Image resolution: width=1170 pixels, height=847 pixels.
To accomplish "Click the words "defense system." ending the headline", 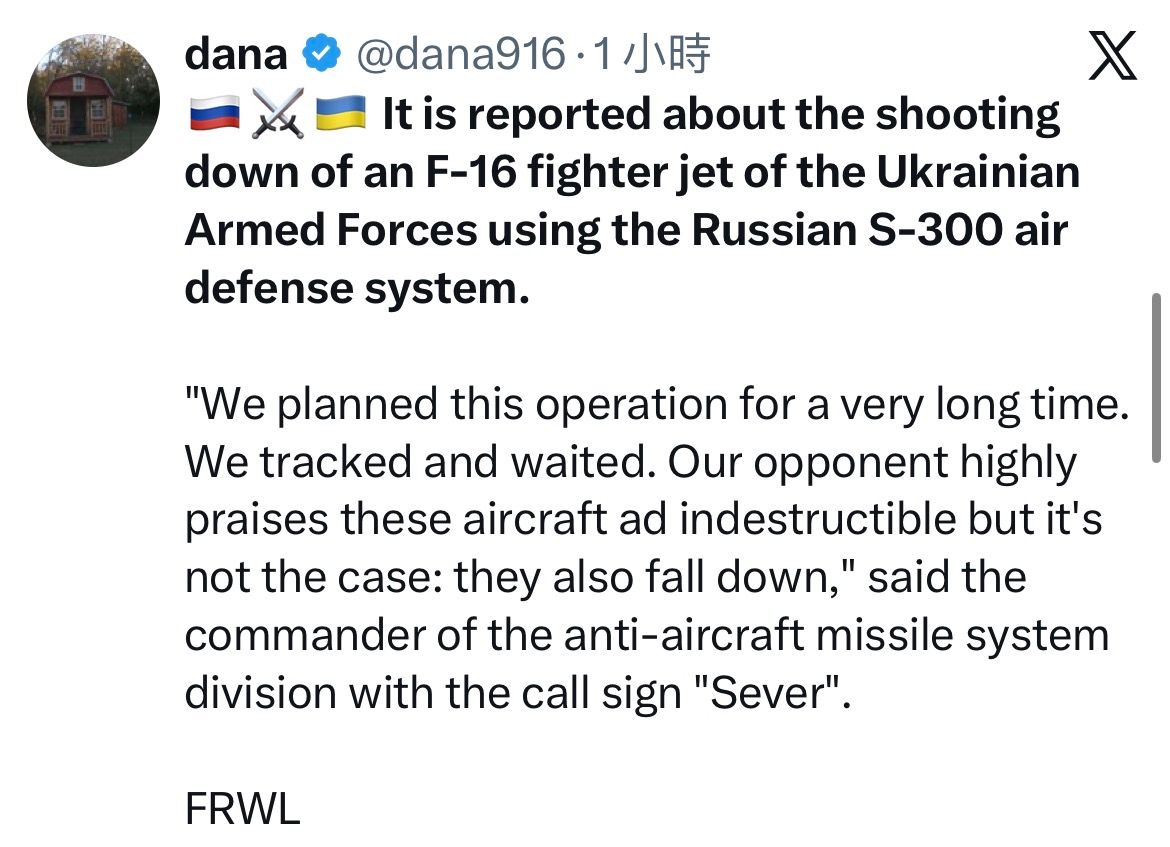I will pyautogui.click(x=356, y=289).
